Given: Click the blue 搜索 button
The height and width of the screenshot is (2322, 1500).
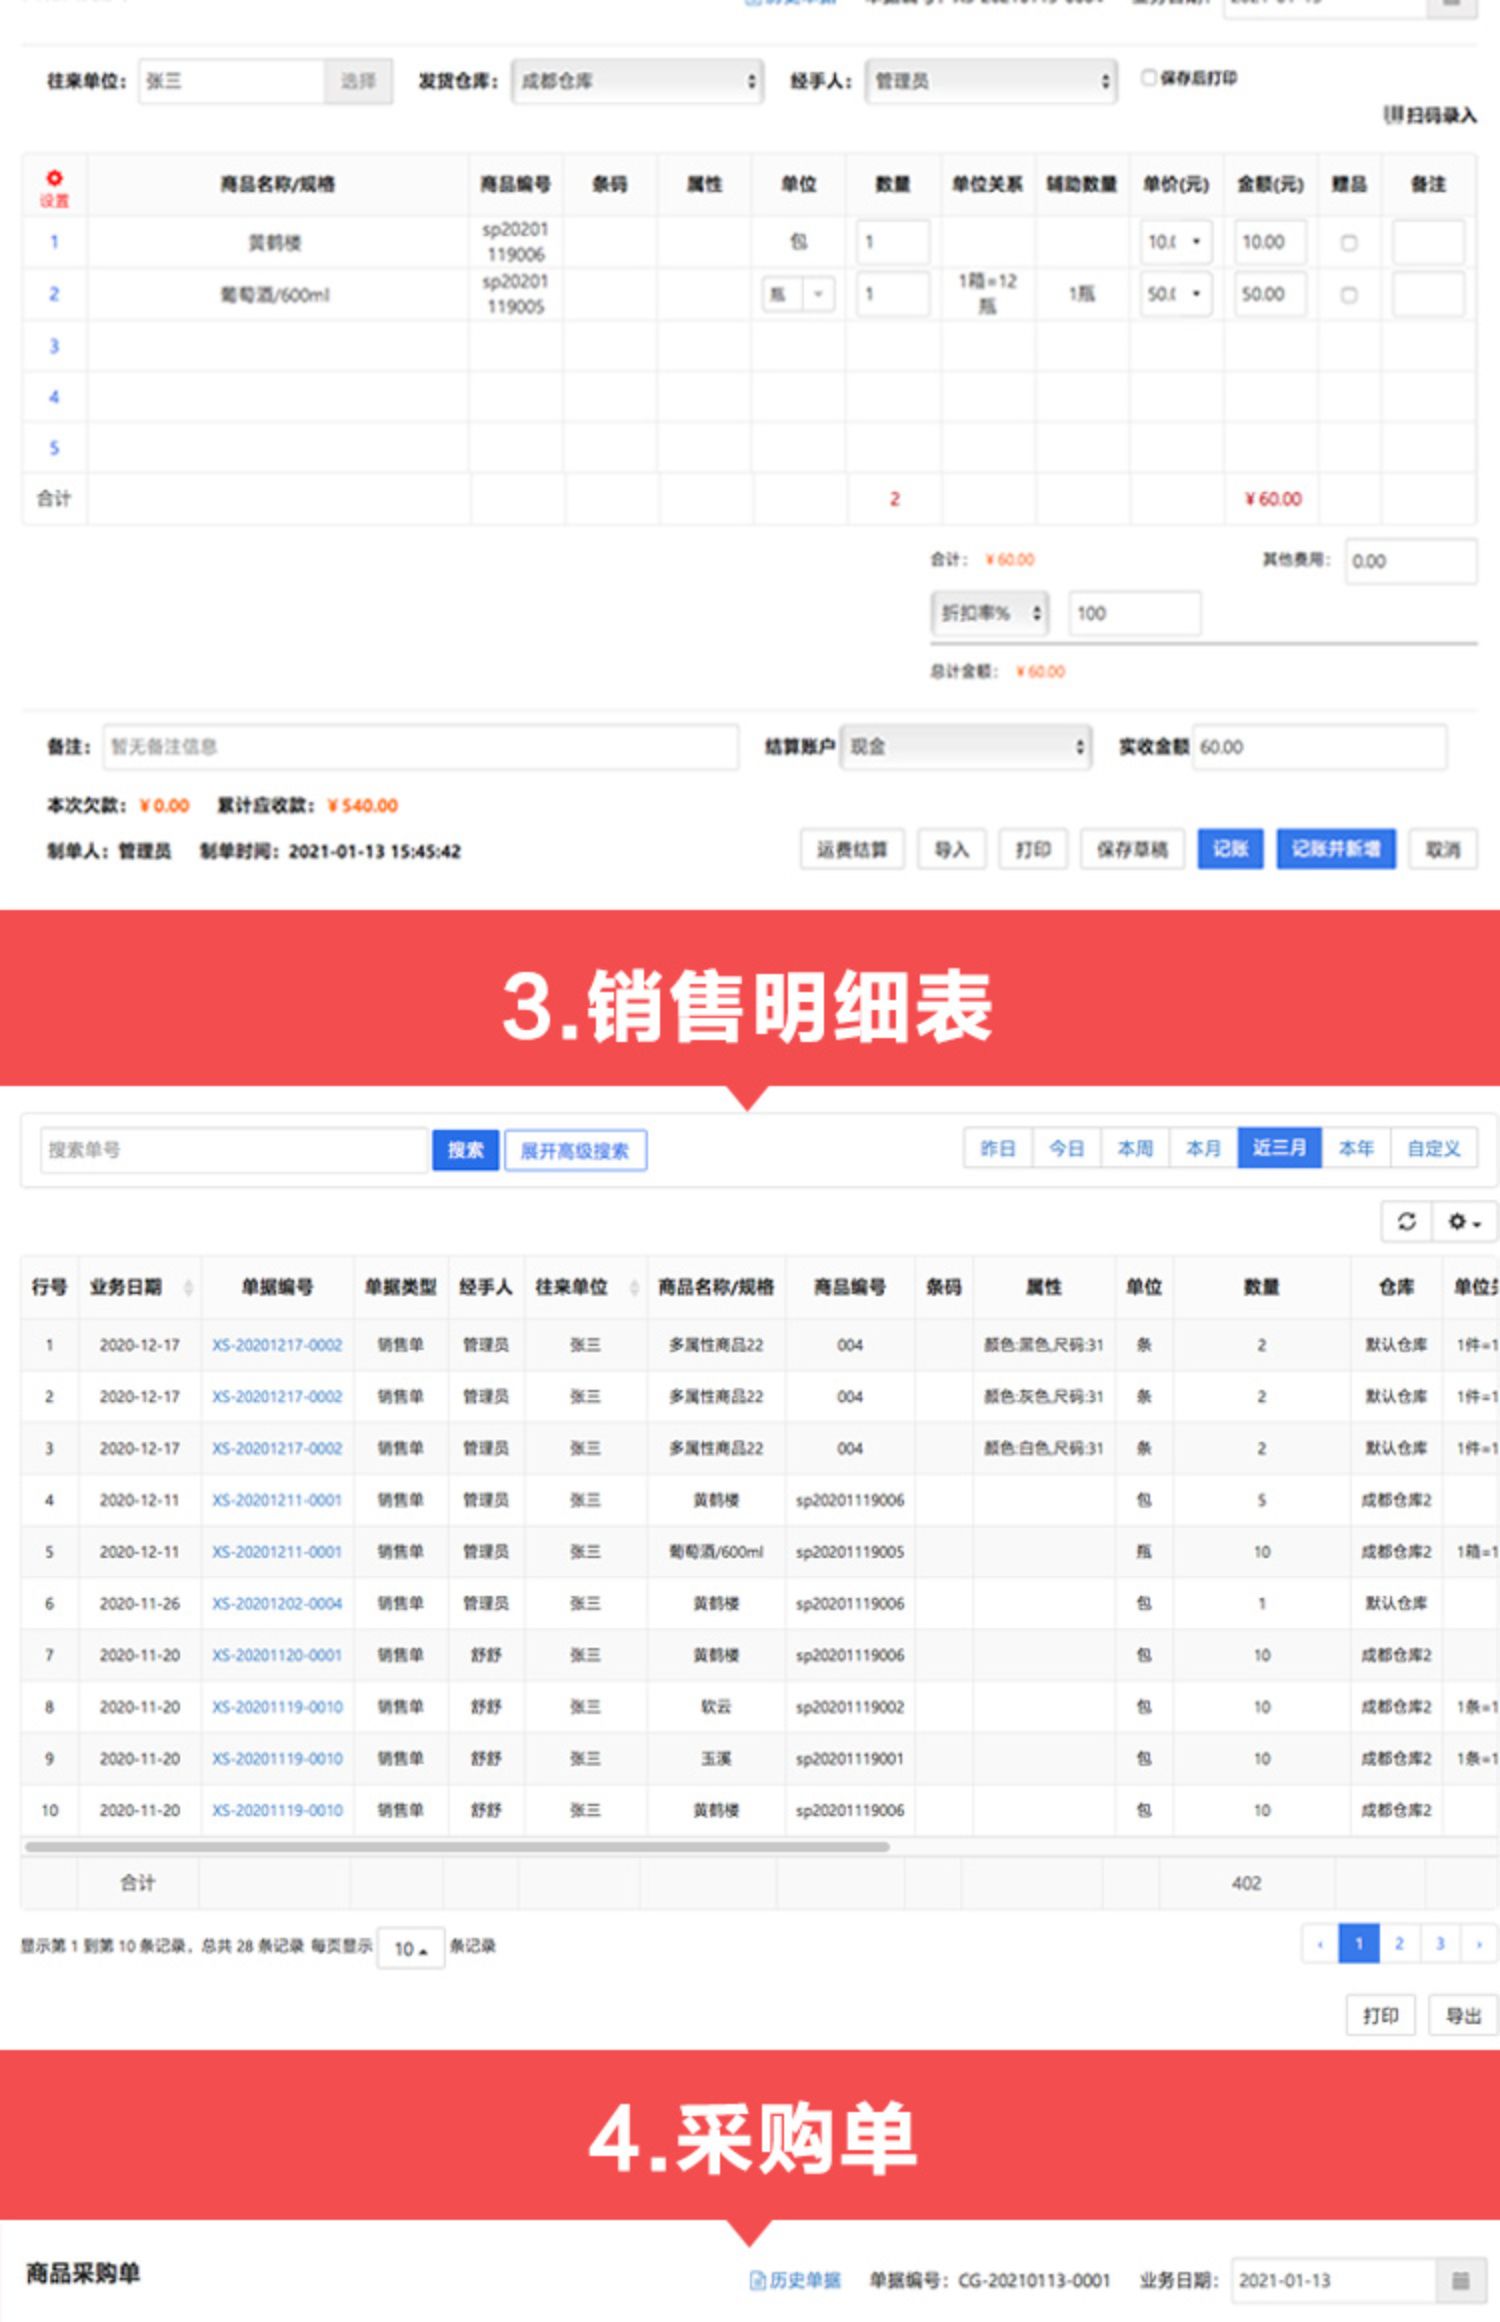Looking at the screenshot, I should [x=465, y=1150].
